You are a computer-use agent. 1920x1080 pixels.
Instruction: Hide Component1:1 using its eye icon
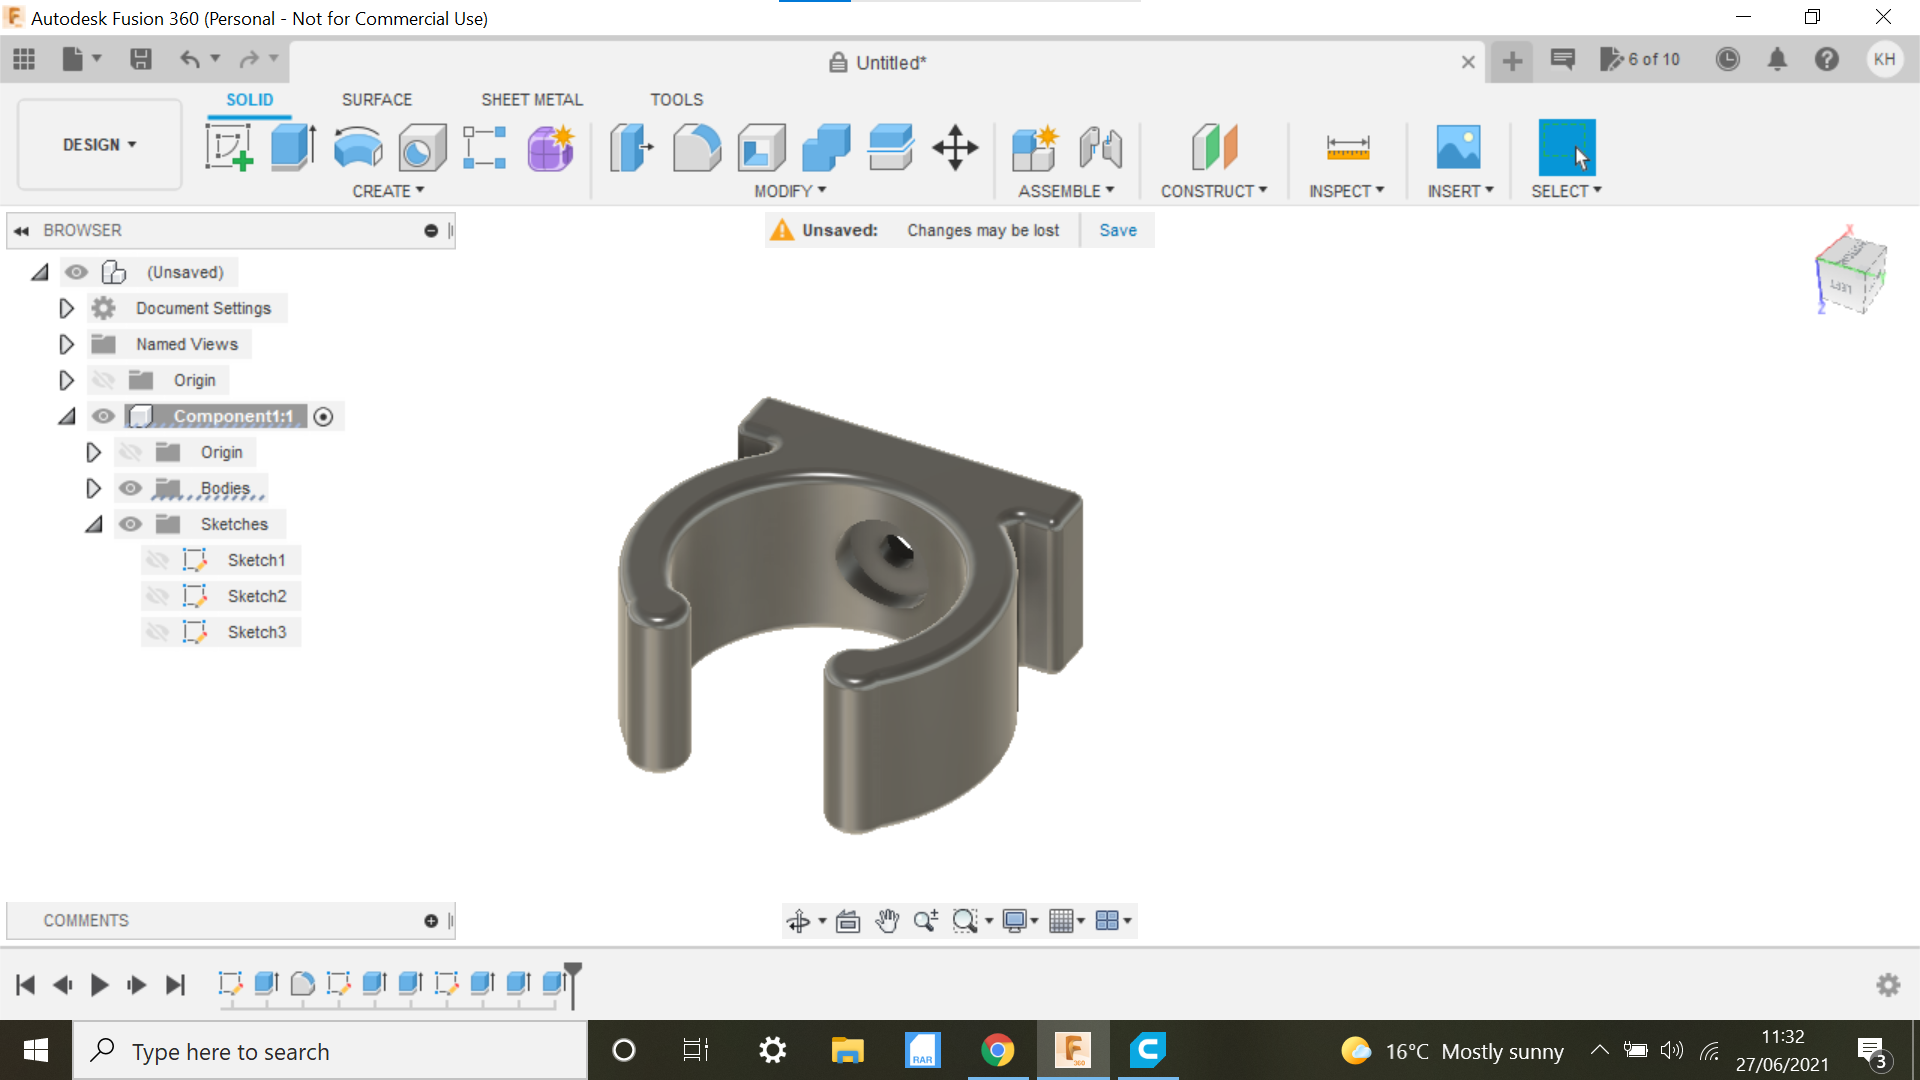tap(103, 416)
